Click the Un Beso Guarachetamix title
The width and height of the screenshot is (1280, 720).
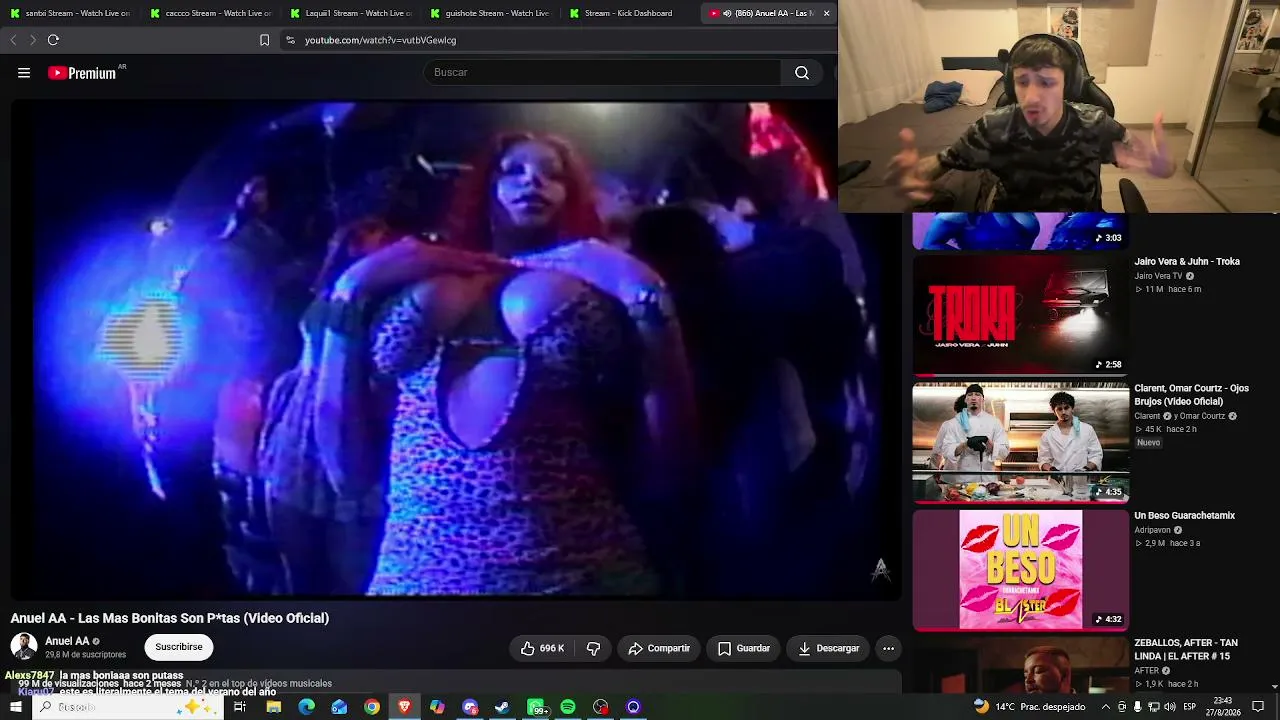tap(1185, 515)
